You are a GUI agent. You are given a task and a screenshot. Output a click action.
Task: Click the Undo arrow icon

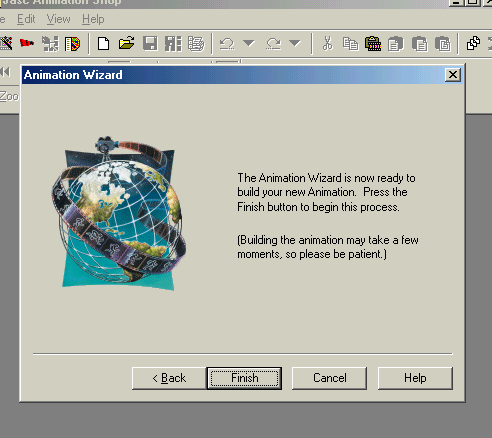coord(227,44)
